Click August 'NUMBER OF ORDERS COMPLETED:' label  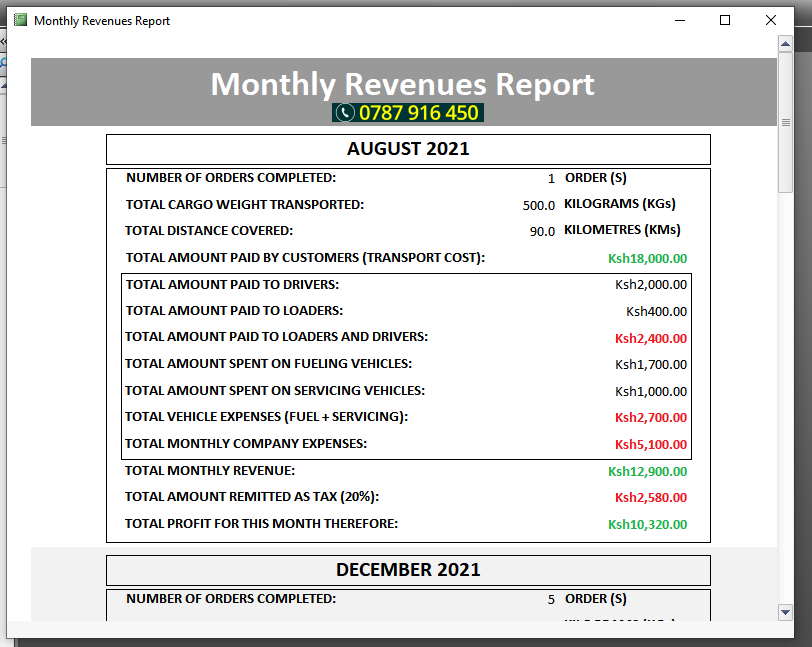click(231, 178)
